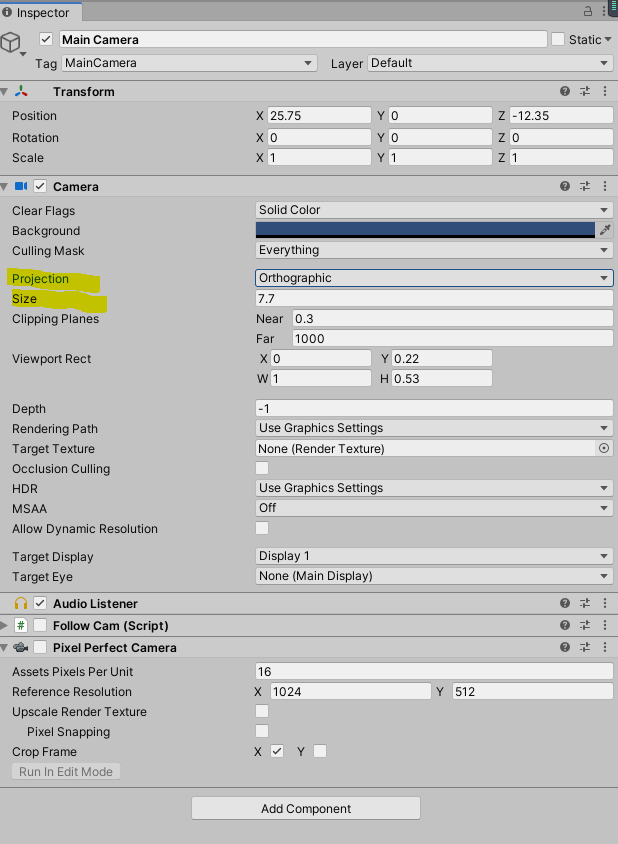Open Camera presets slider icon
Image resolution: width=618 pixels, height=844 pixels.
coord(585,186)
